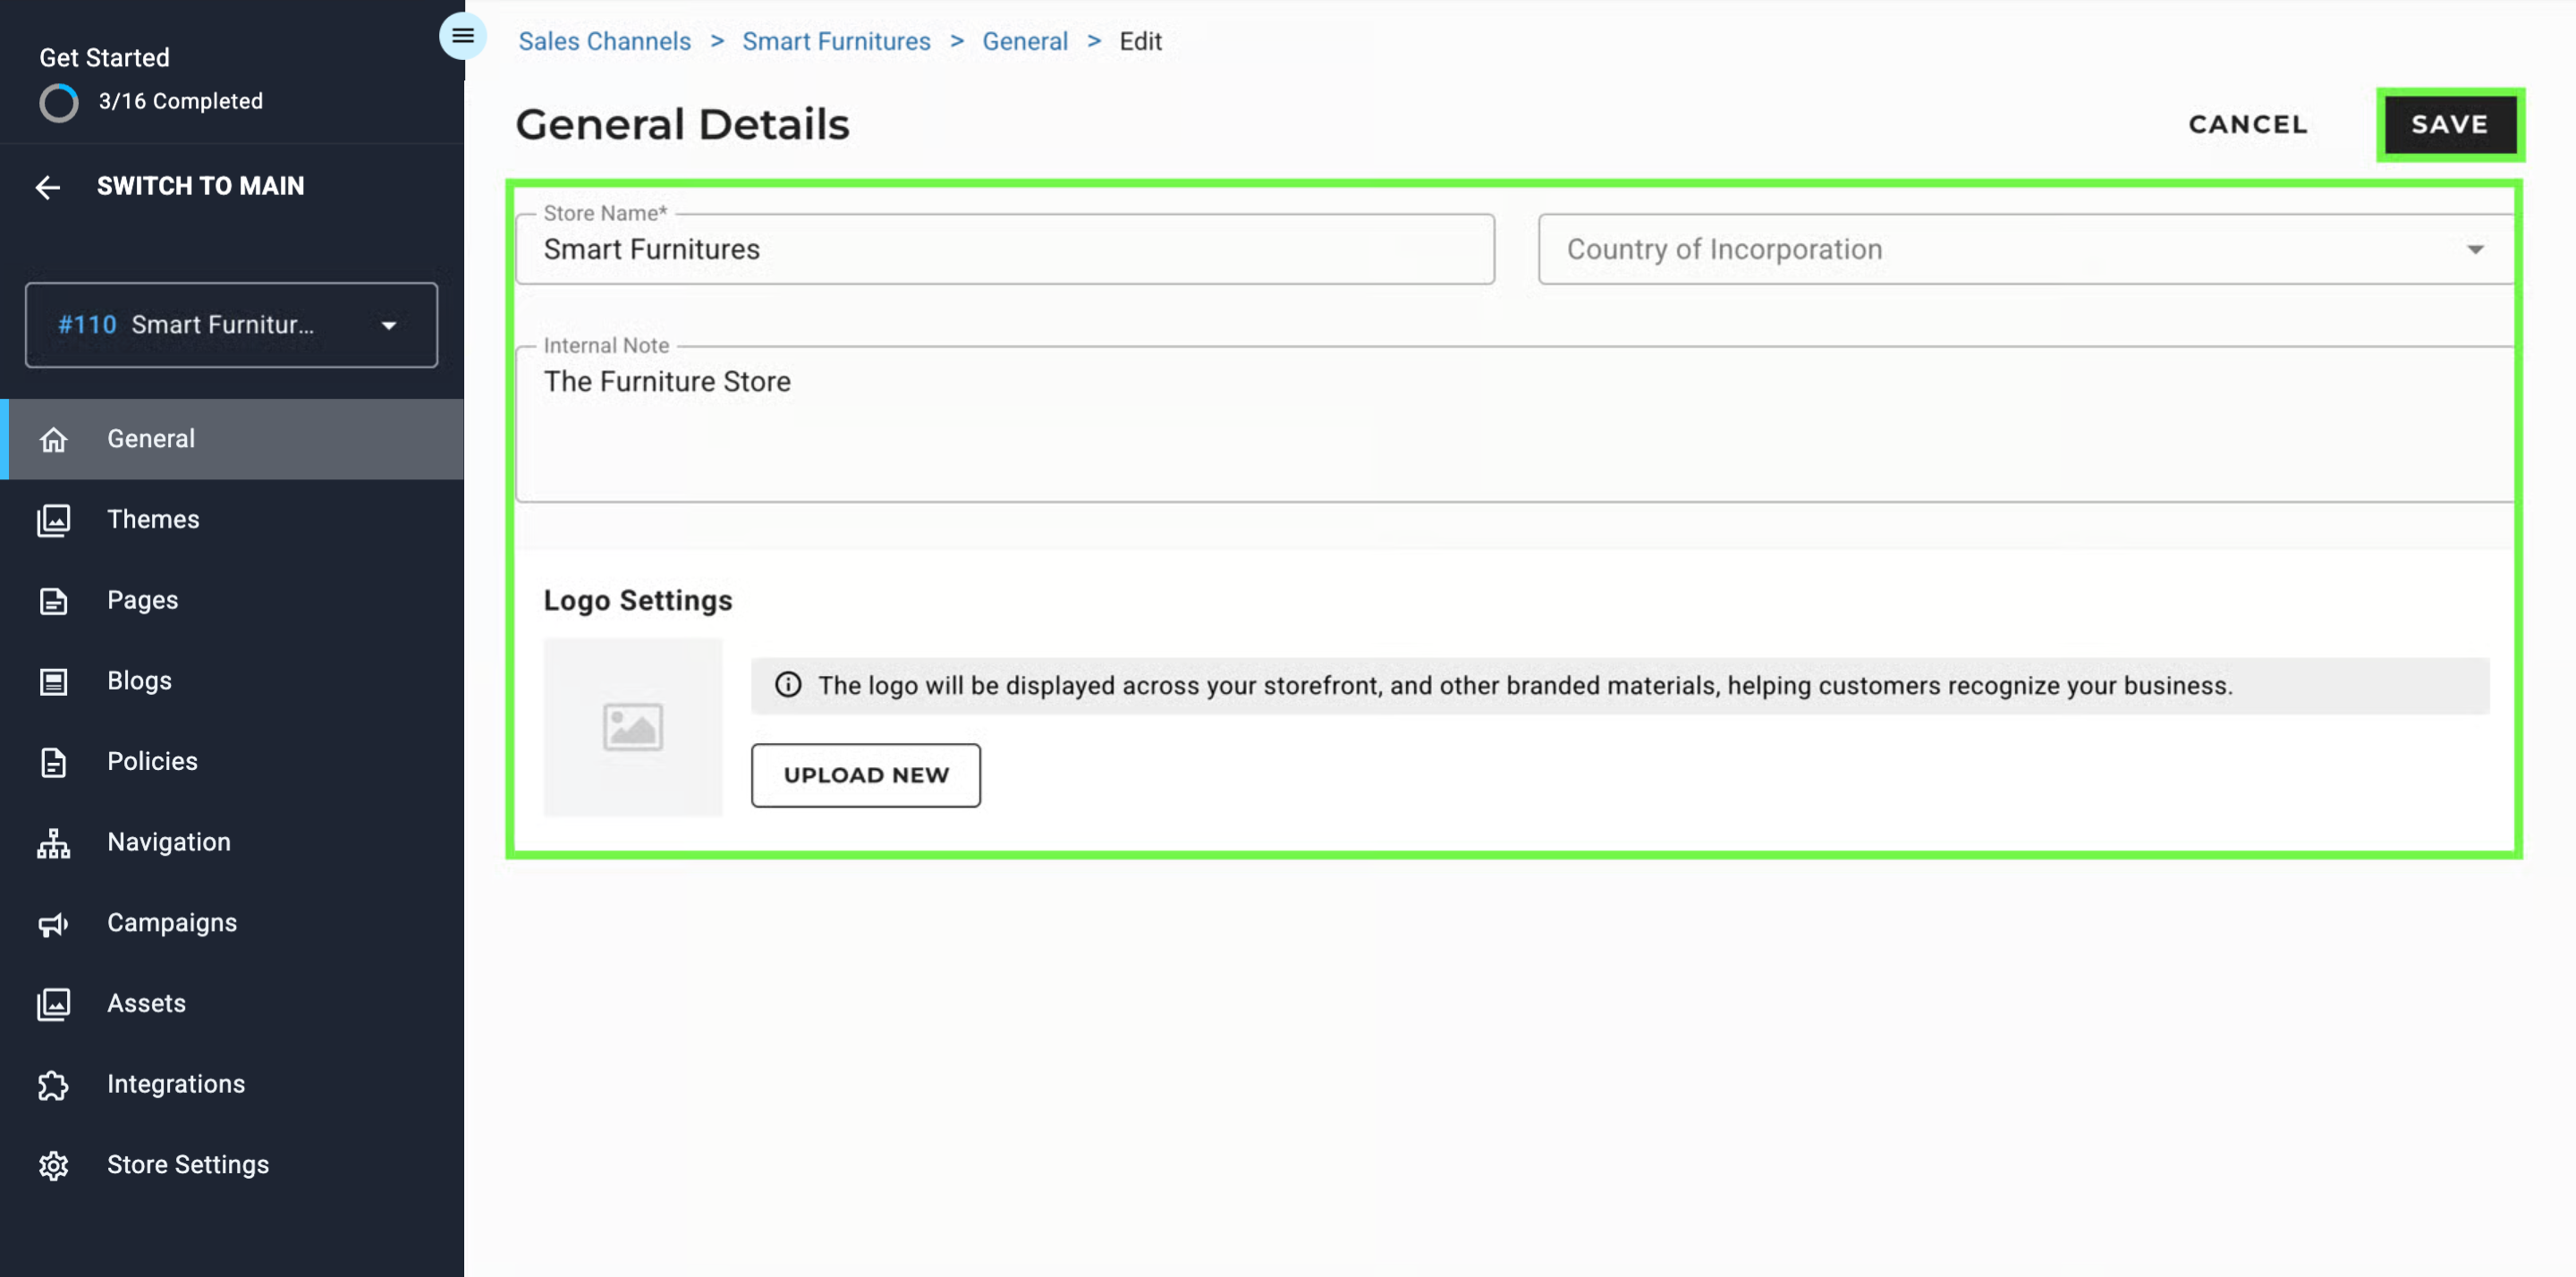Follow the Sales Channels breadcrumb link

[x=605, y=42]
